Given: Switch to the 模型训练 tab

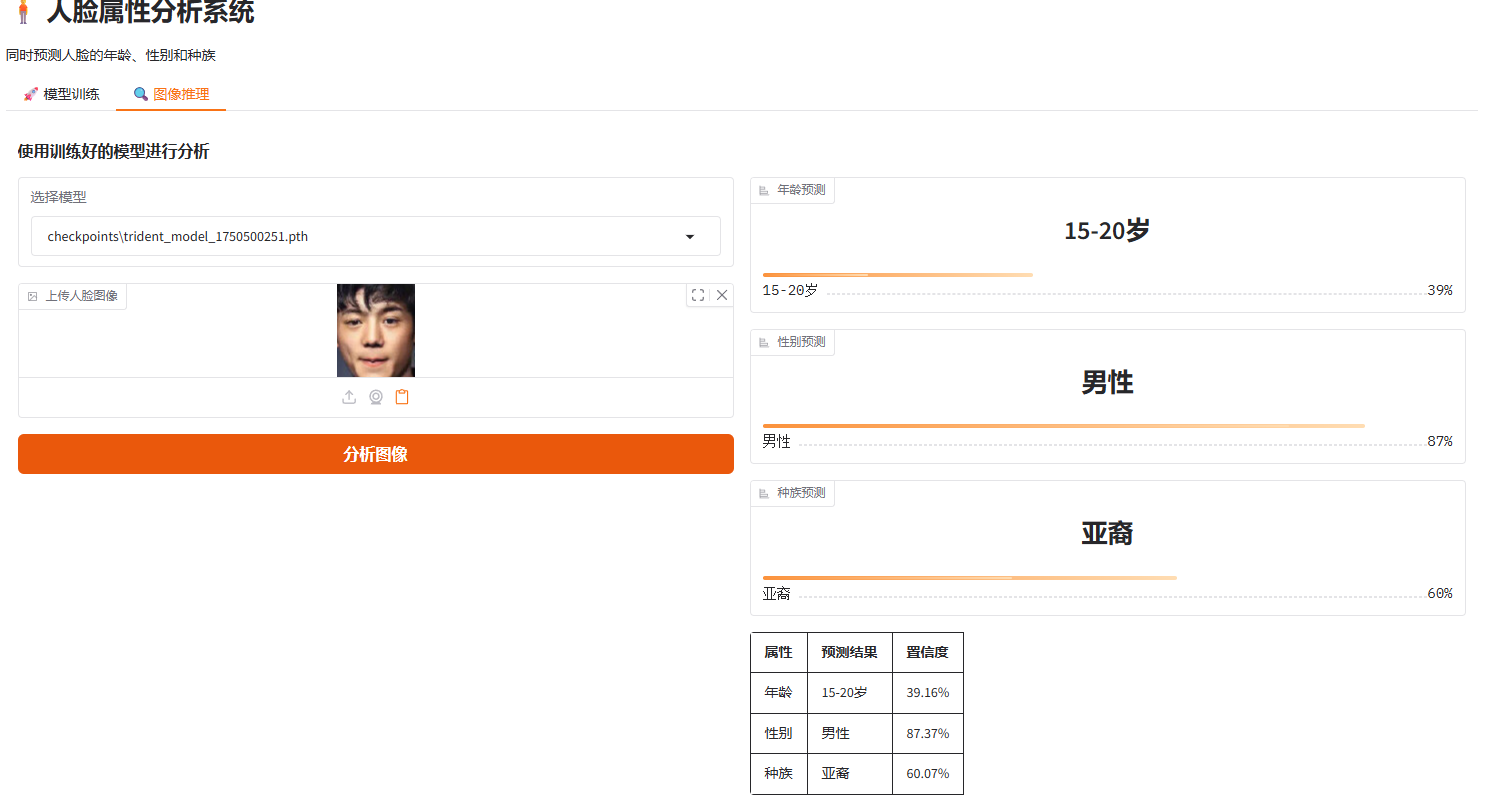Looking at the screenshot, I should pyautogui.click(x=60, y=93).
